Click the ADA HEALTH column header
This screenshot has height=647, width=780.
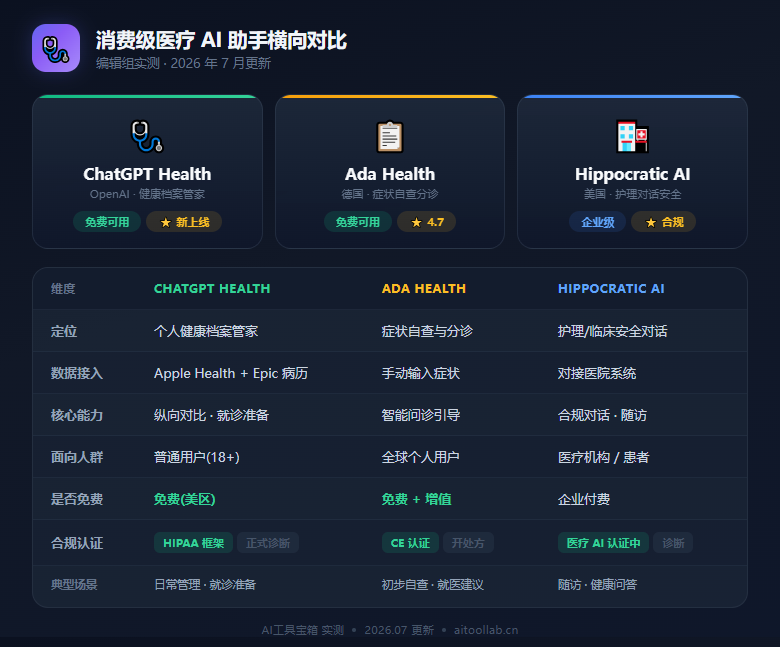[x=424, y=288]
